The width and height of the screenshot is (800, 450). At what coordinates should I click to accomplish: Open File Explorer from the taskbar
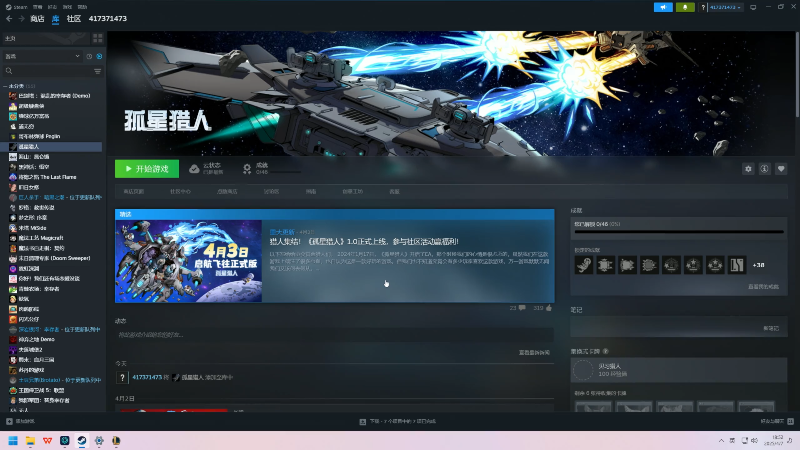click(x=30, y=440)
